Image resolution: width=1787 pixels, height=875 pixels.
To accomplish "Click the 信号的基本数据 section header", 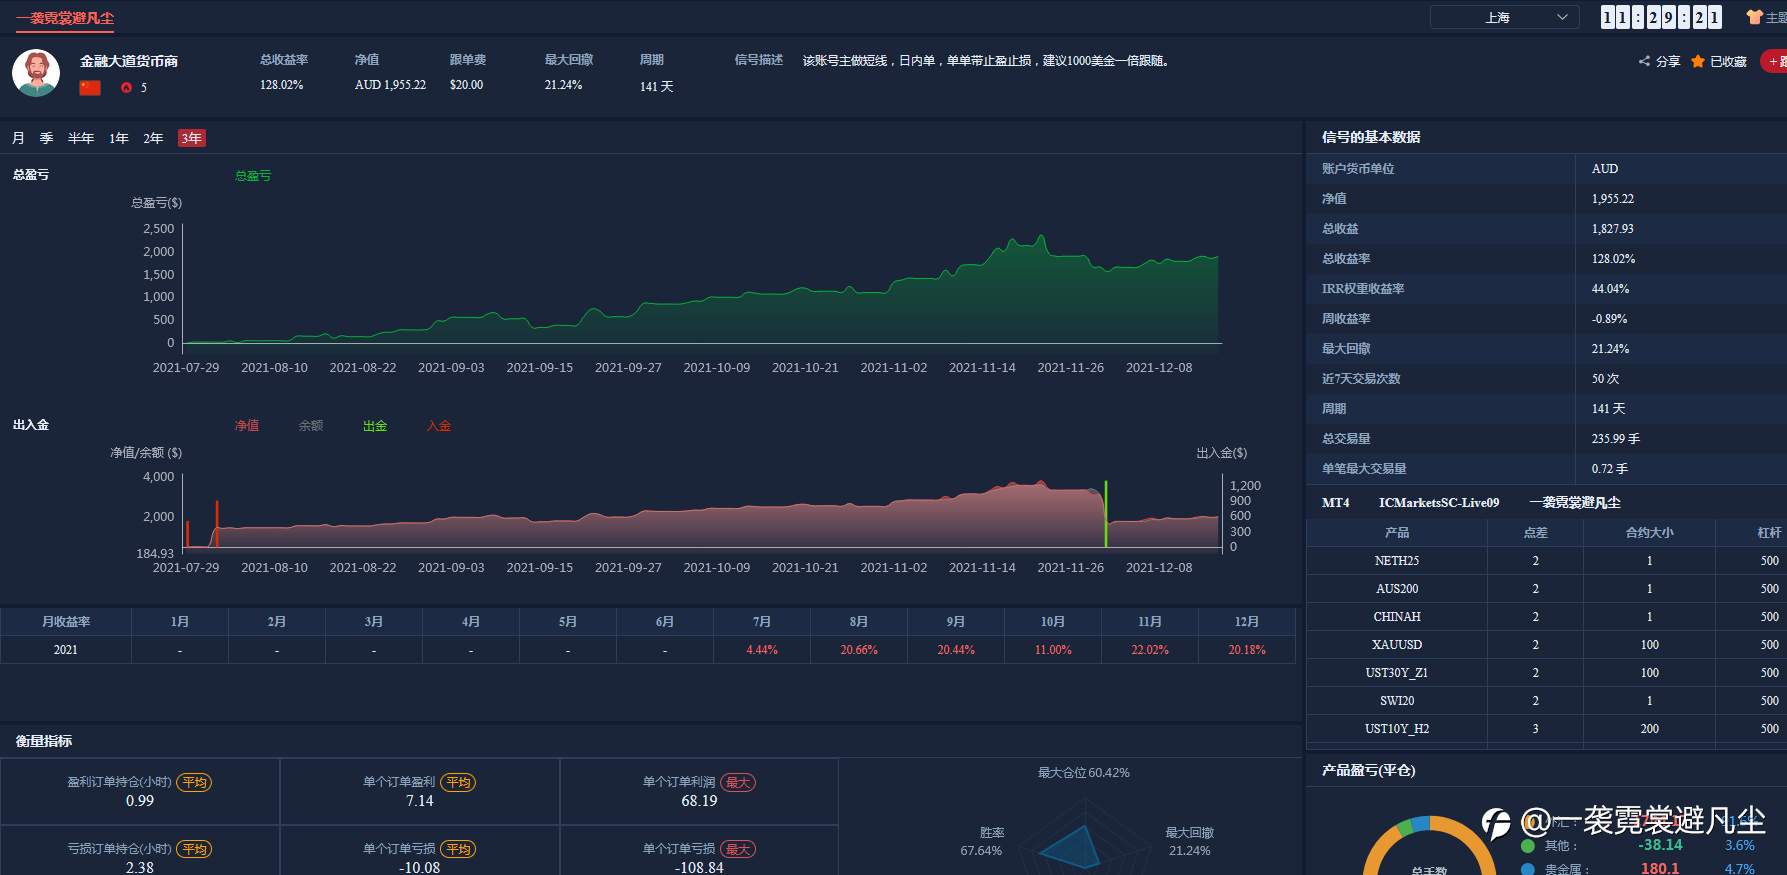I will tap(1371, 137).
